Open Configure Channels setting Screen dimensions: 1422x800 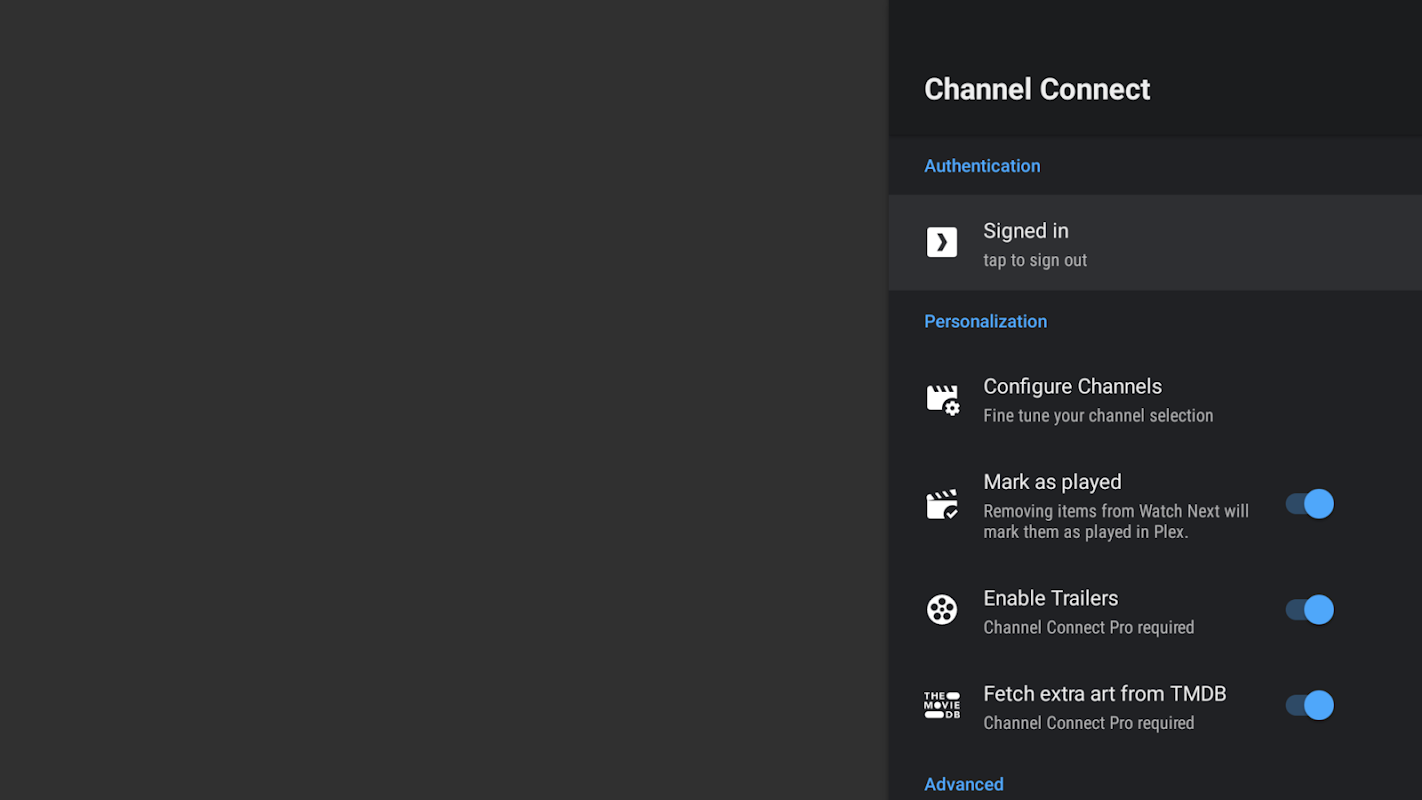(x=1155, y=400)
